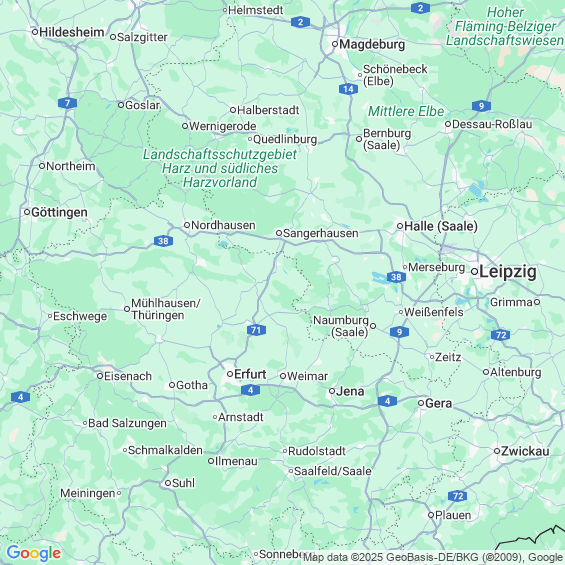
Task: Click the A71 highway shield
Action: click(x=256, y=330)
